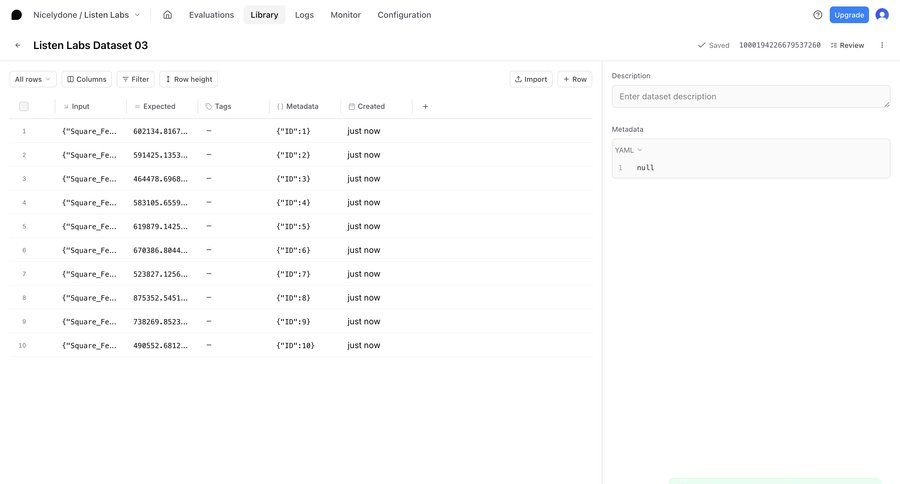Viewport: 900px width, 484px height.
Task: Open the help question-mark icon
Action: coord(817,15)
